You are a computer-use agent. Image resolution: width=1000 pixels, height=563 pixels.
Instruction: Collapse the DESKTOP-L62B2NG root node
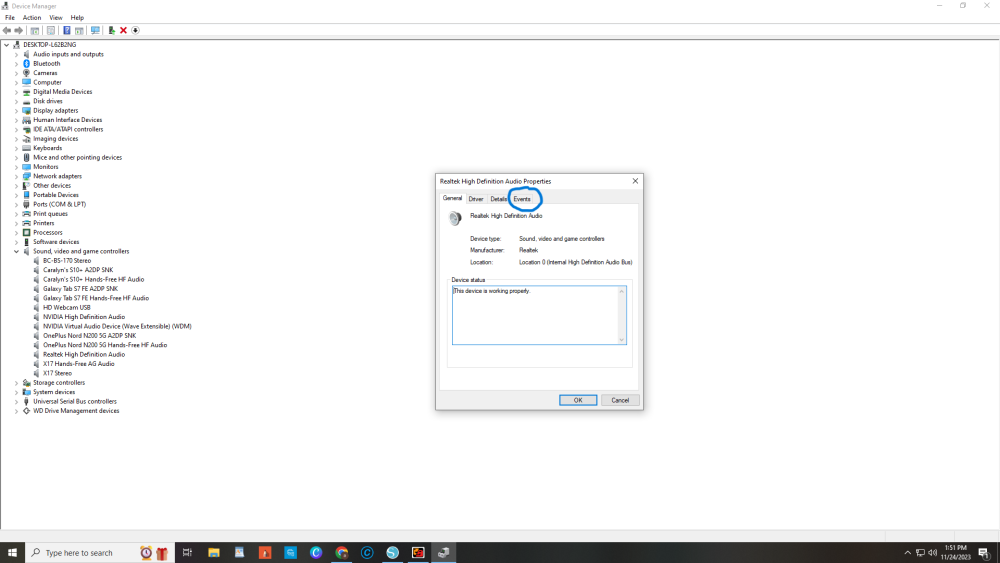[6, 45]
